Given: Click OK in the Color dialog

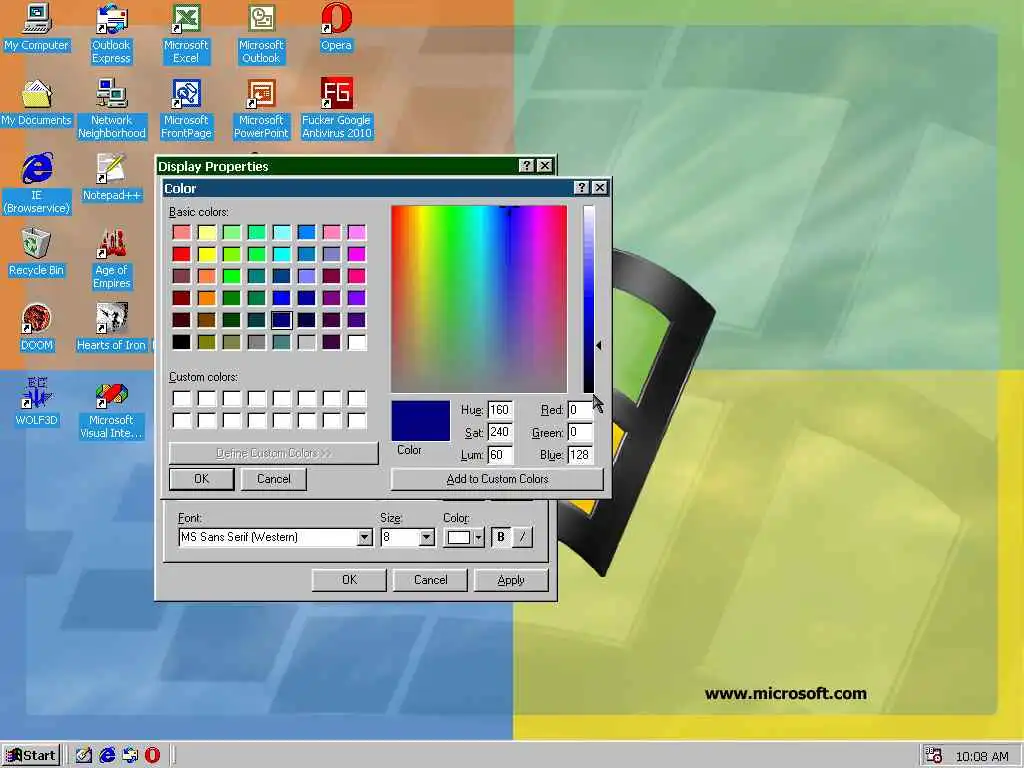Looking at the screenshot, I should 201,479.
